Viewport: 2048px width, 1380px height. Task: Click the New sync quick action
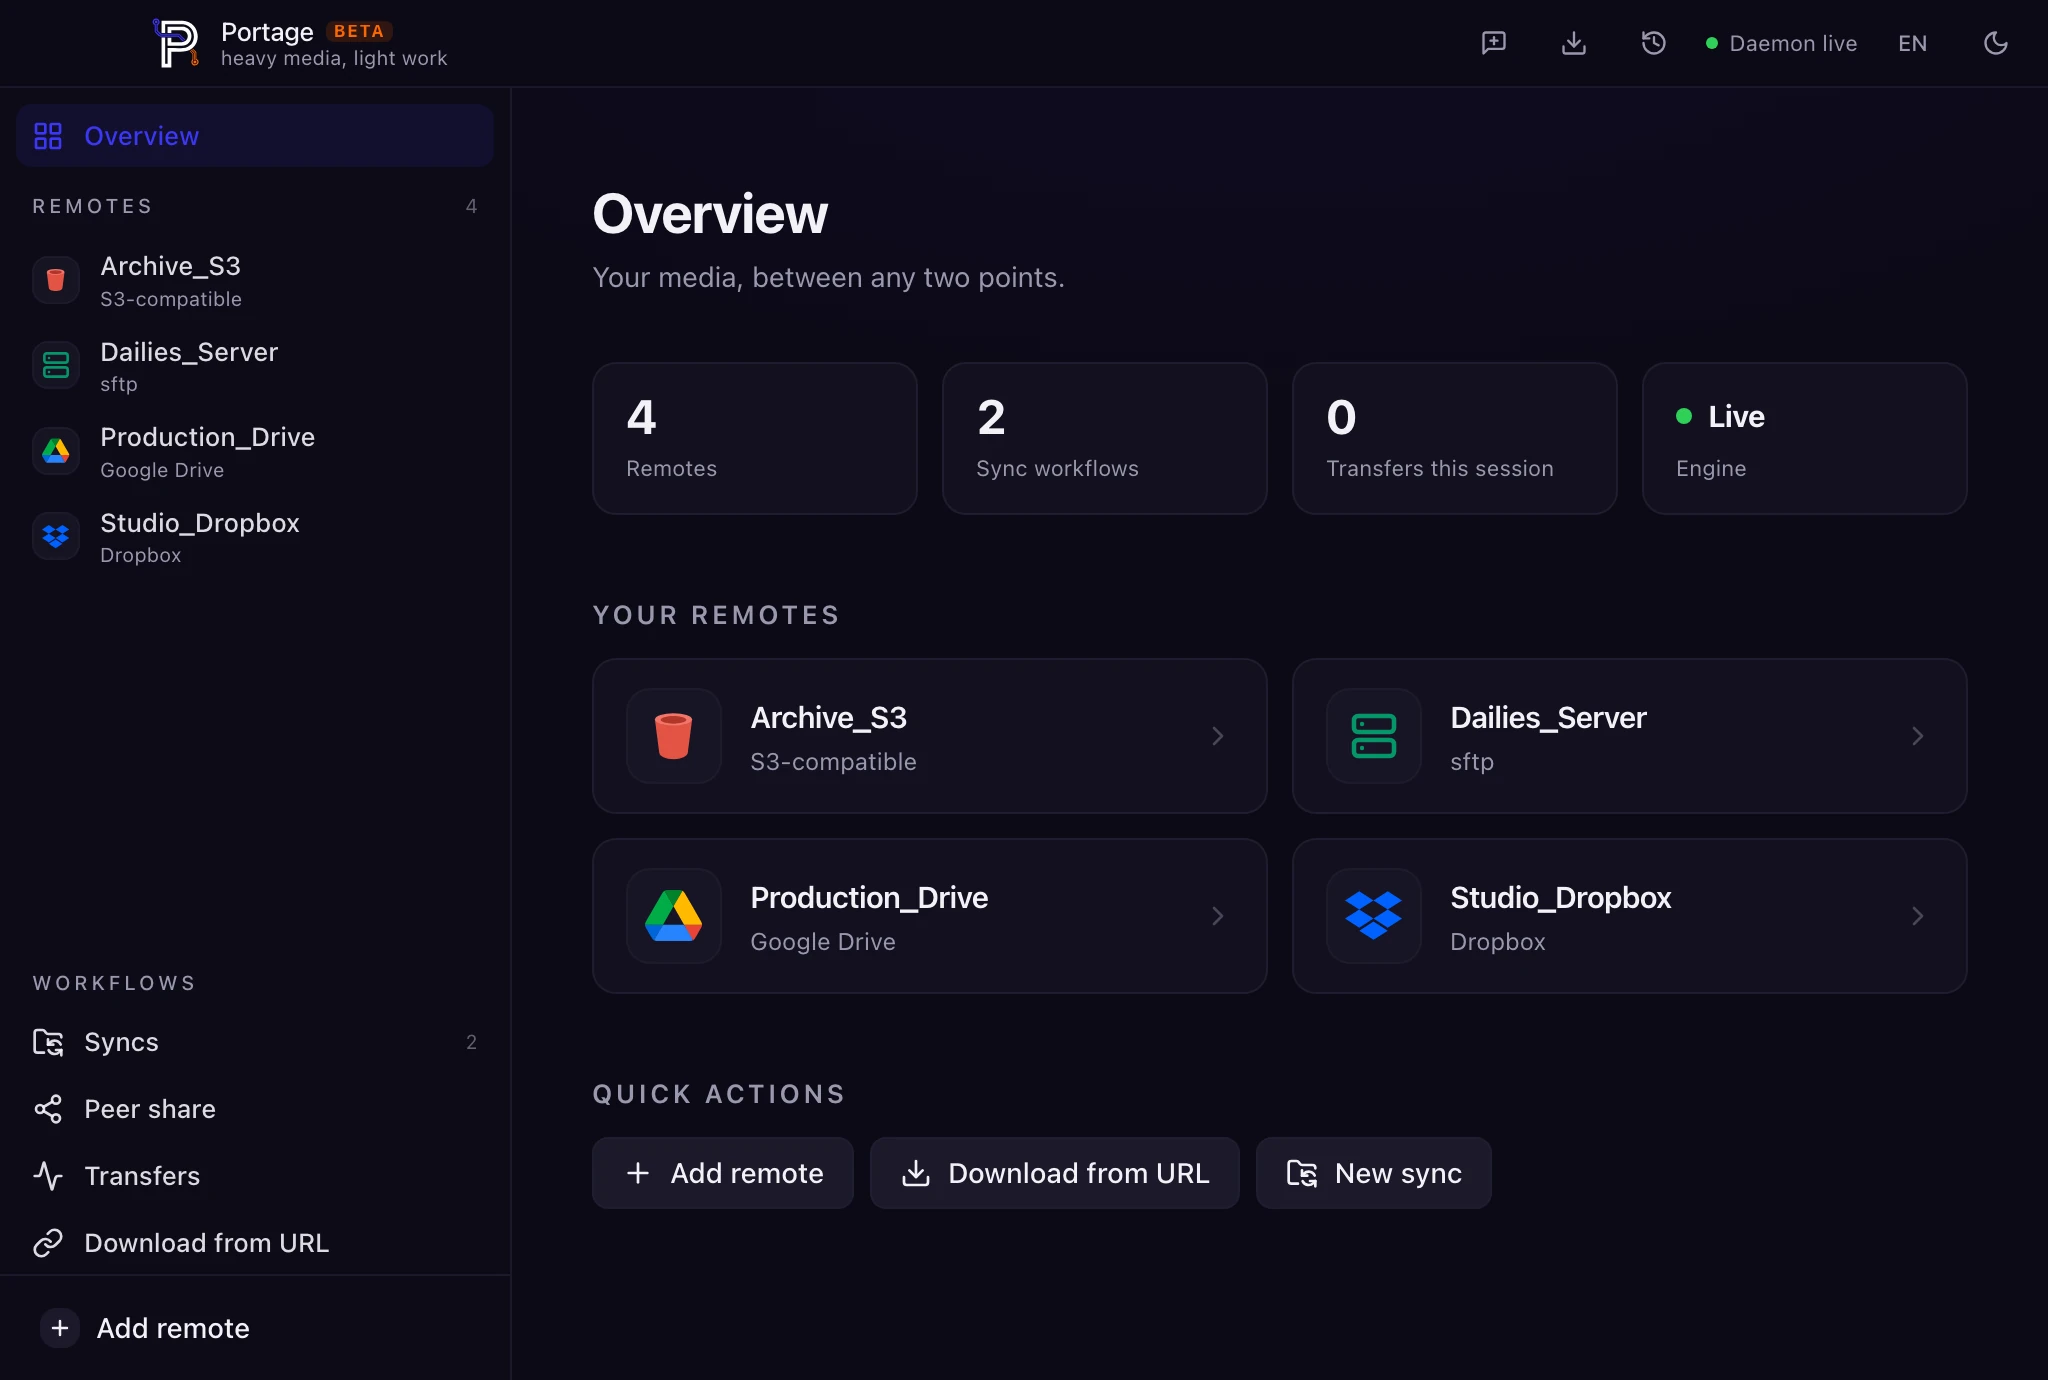pos(1374,1173)
